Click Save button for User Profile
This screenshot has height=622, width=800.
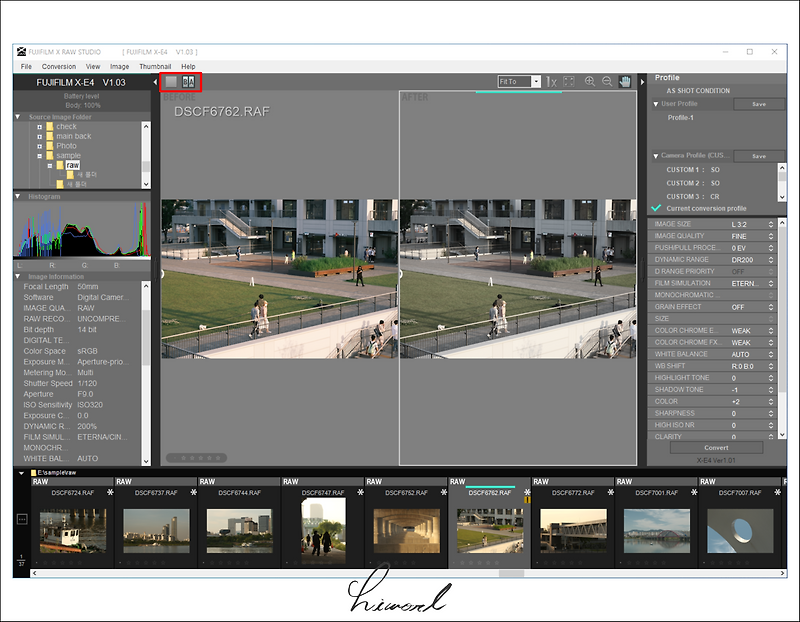759,104
